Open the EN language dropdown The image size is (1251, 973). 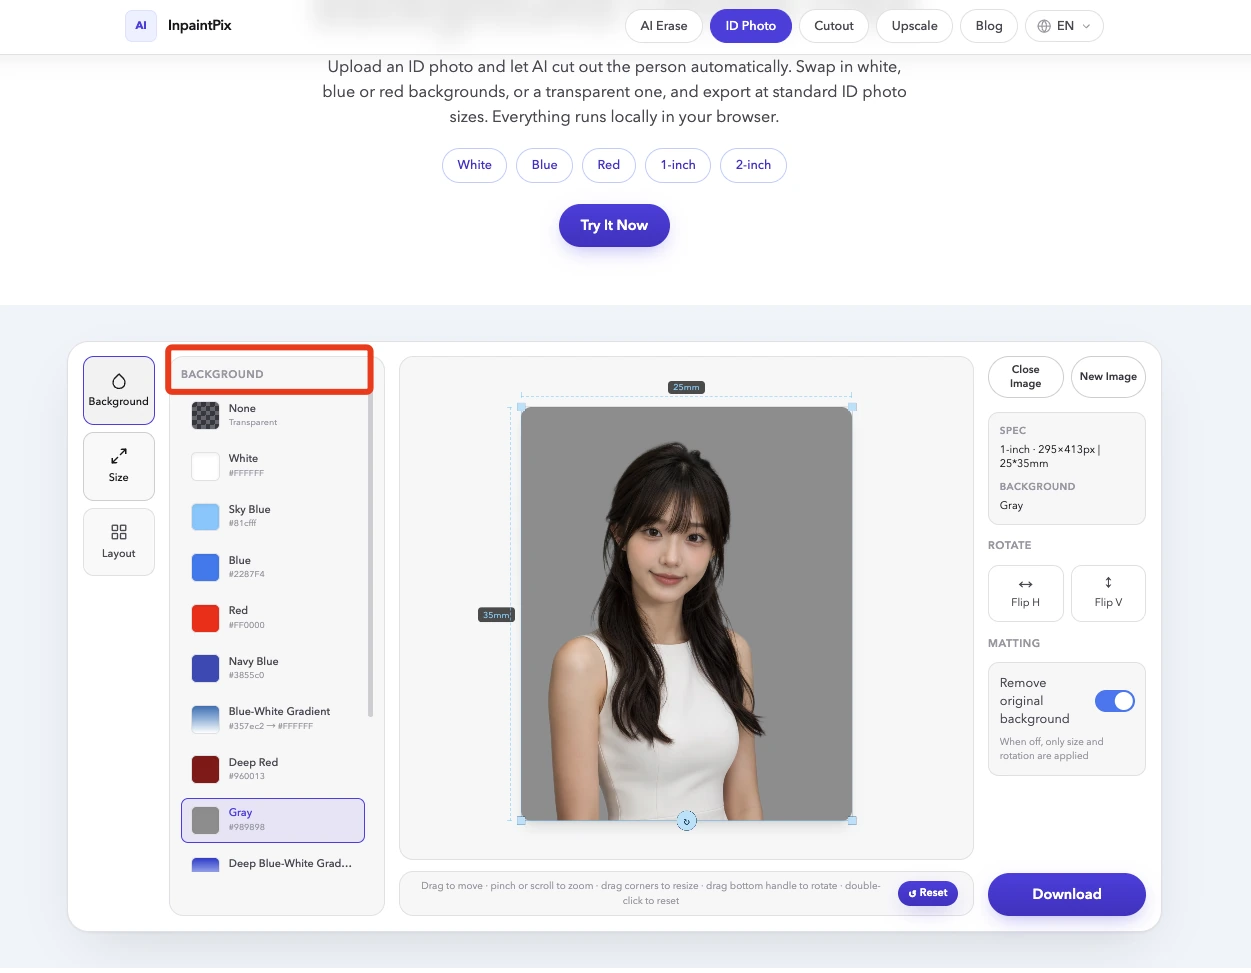pyautogui.click(x=1064, y=26)
